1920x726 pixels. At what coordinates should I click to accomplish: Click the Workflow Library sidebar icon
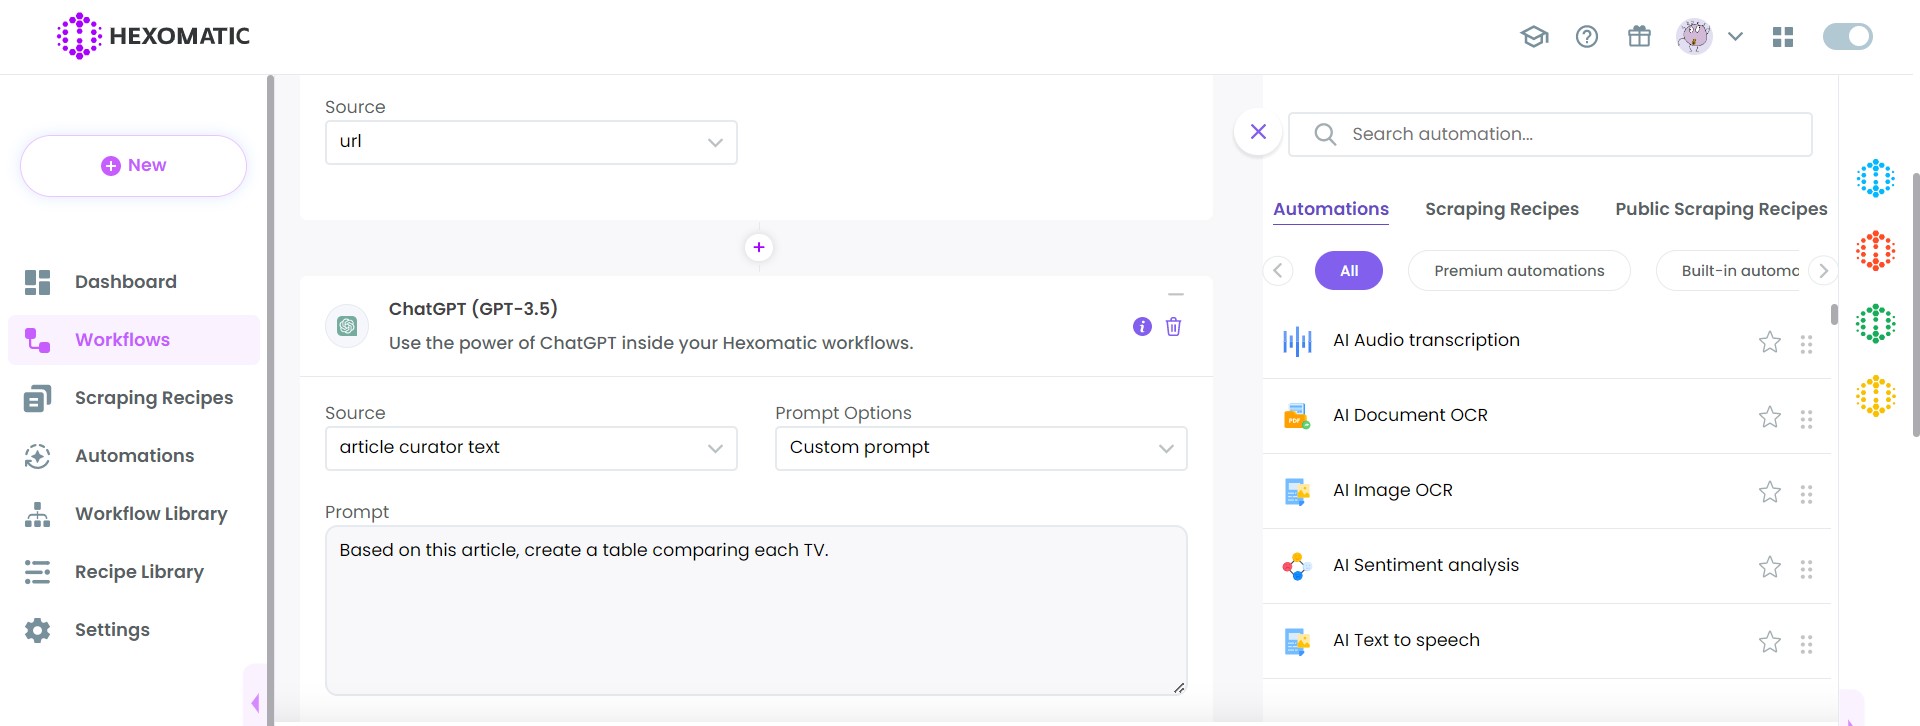click(x=37, y=514)
